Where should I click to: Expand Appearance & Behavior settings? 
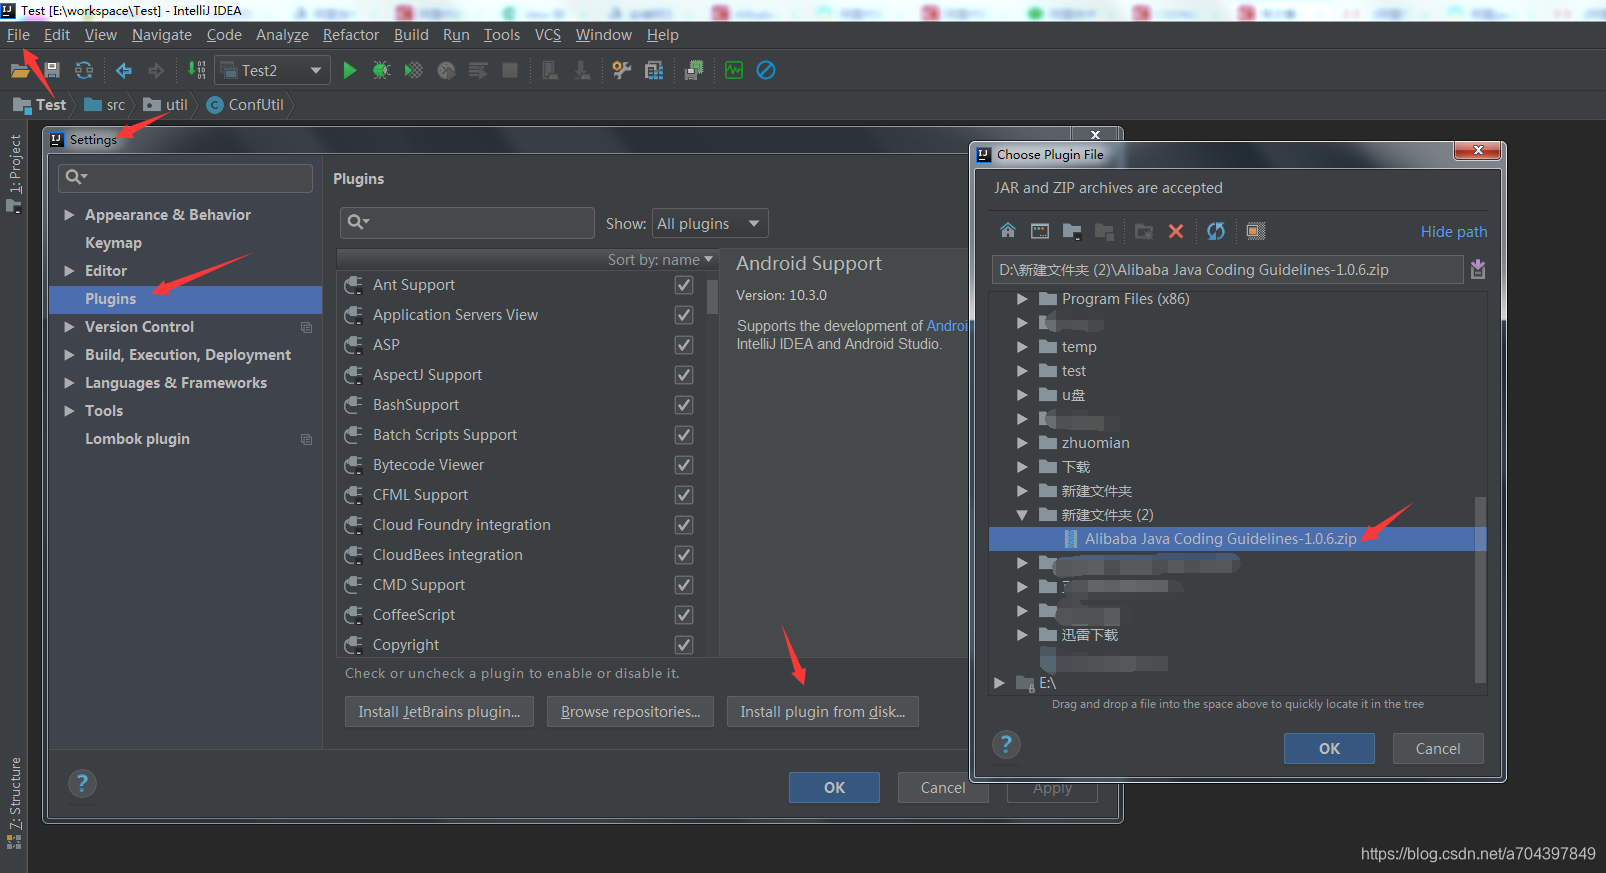[69, 215]
